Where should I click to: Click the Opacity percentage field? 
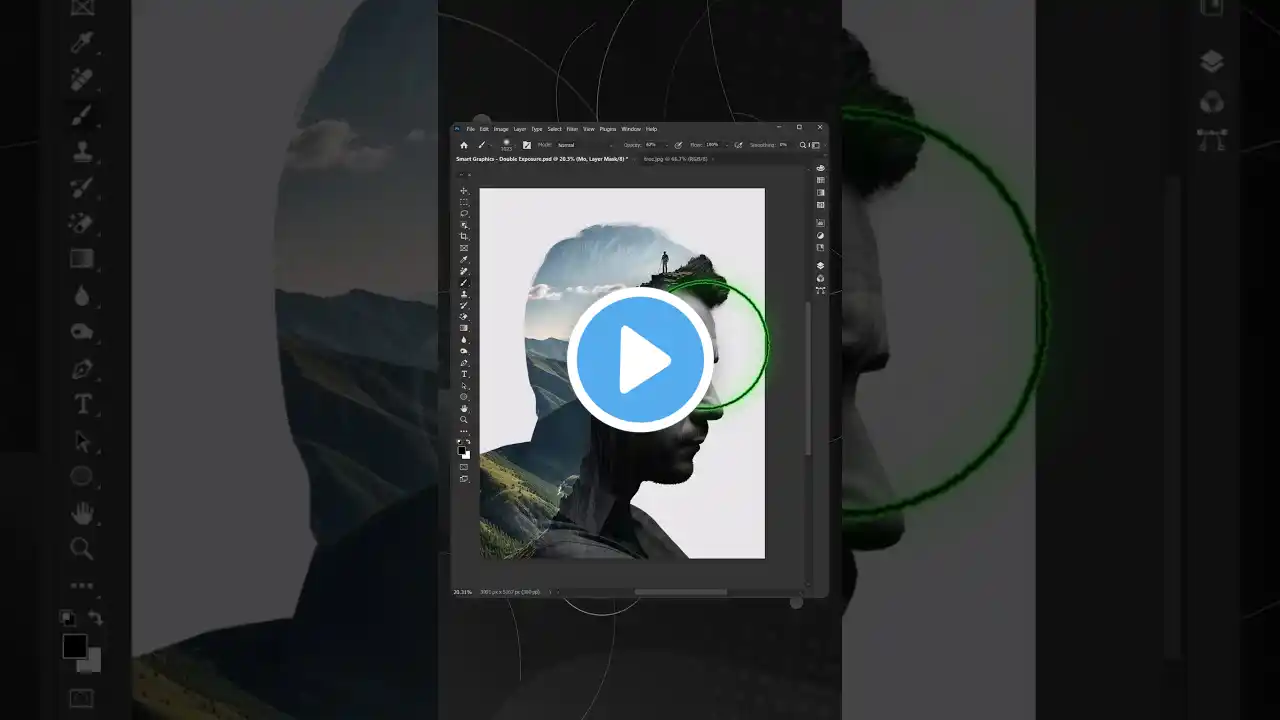tap(652, 145)
